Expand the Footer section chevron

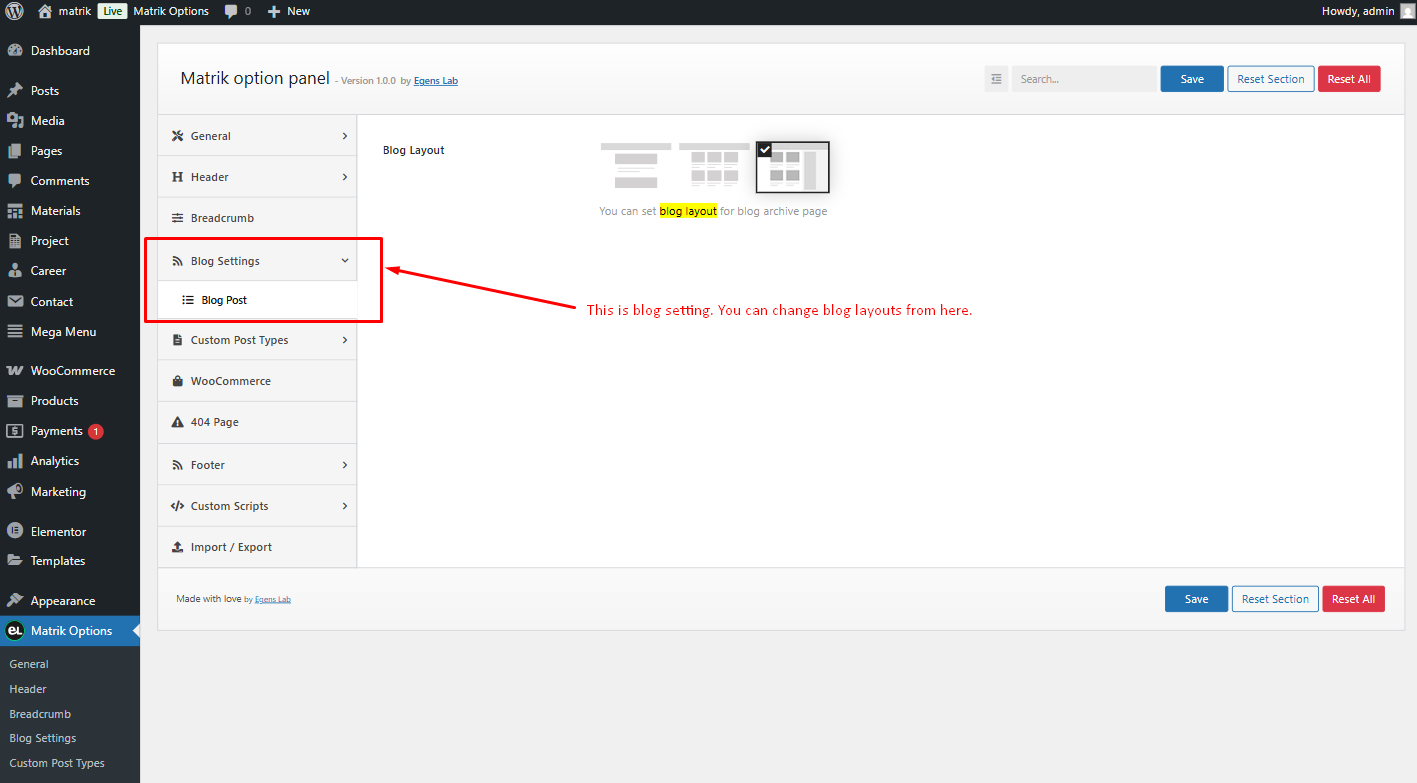345,465
